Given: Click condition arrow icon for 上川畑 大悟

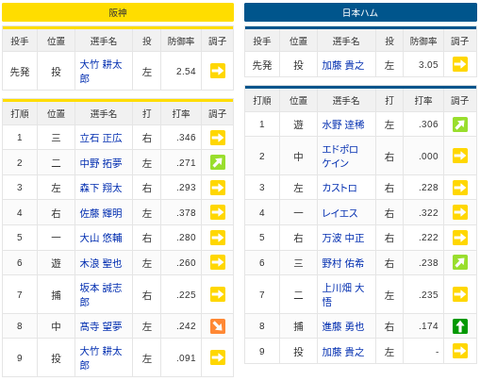Looking at the screenshot, I should (460, 294).
